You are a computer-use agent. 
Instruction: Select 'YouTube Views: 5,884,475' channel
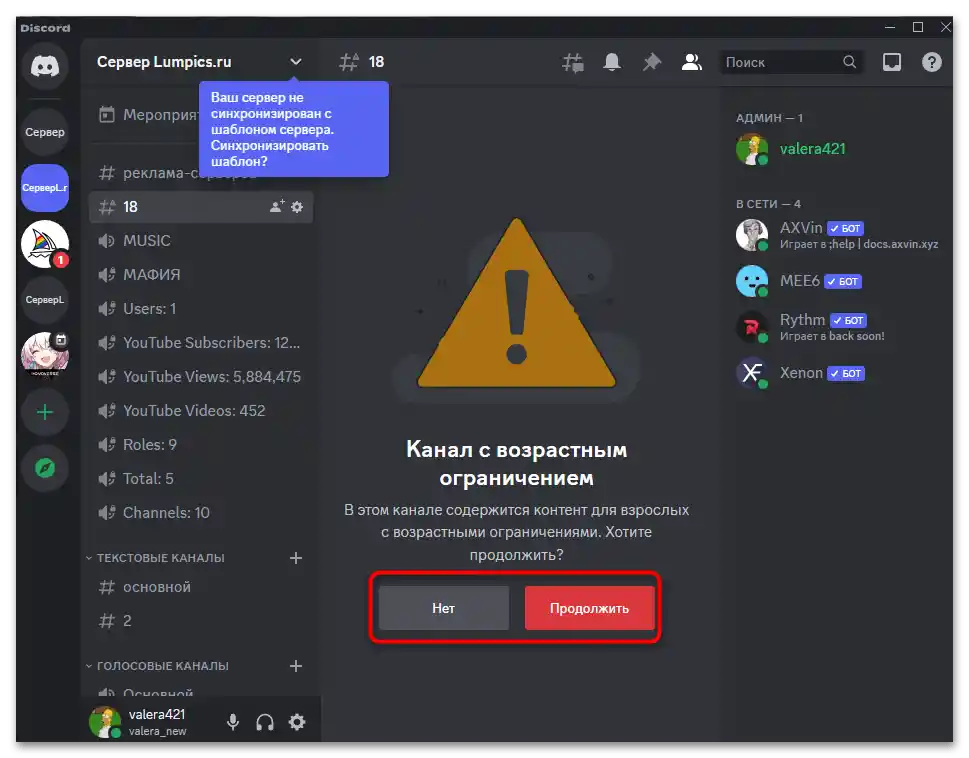201,376
